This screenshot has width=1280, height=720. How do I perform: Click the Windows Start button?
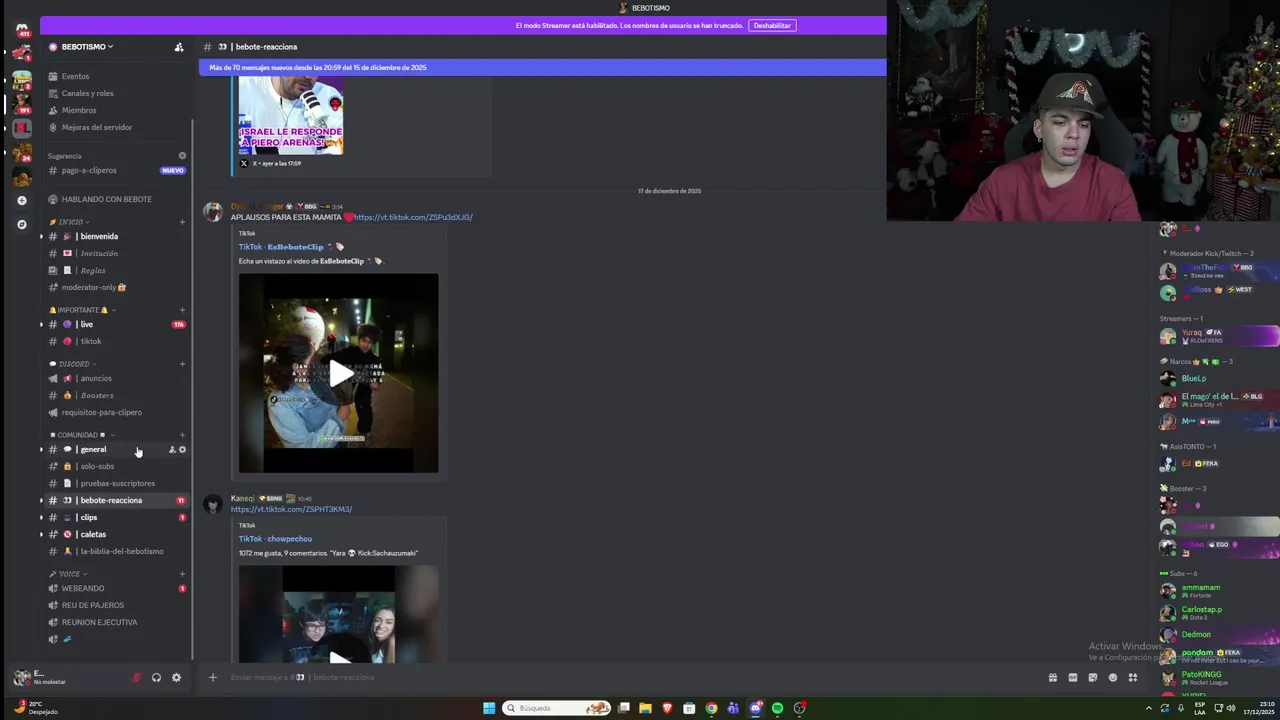pyautogui.click(x=489, y=708)
